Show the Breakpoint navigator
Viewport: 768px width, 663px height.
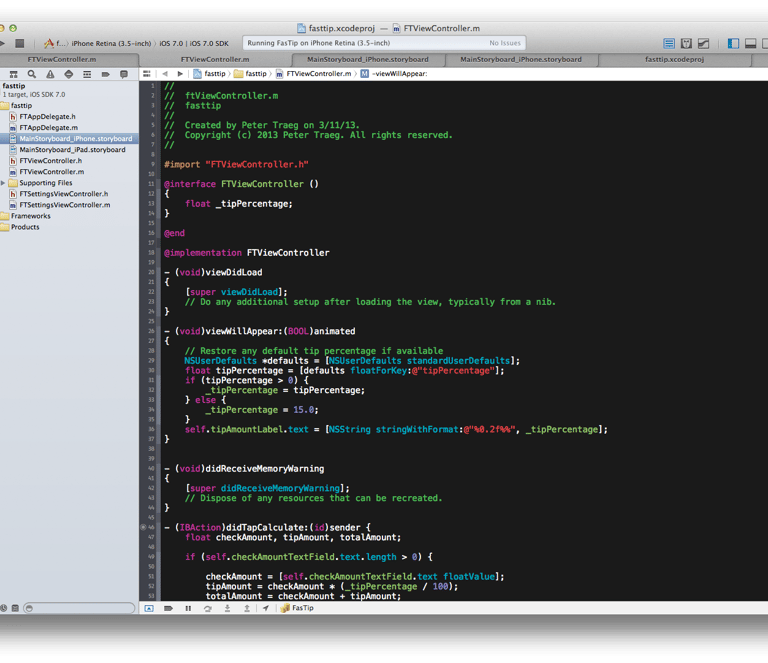pos(108,74)
